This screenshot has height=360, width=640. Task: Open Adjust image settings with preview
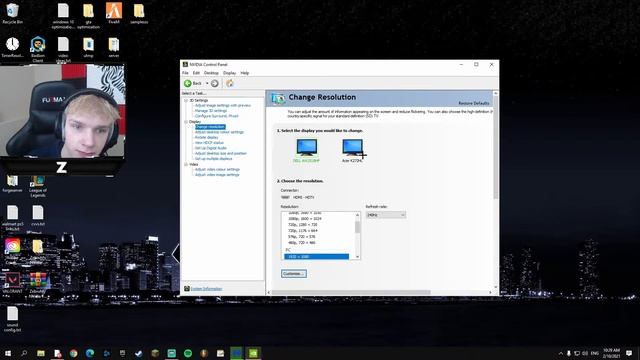point(223,105)
